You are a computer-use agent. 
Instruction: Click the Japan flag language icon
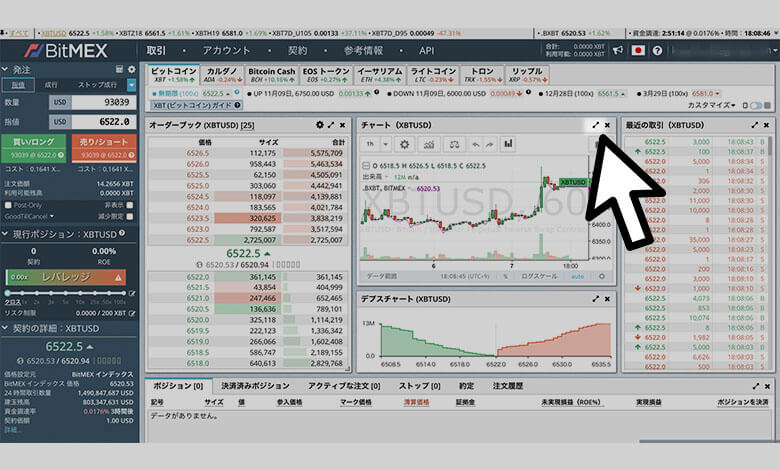[638, 50]
